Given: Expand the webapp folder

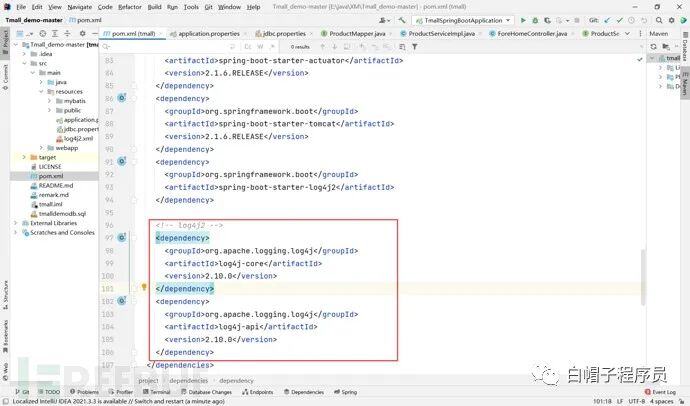Looking at the screenshot, I should coord(41,148).
